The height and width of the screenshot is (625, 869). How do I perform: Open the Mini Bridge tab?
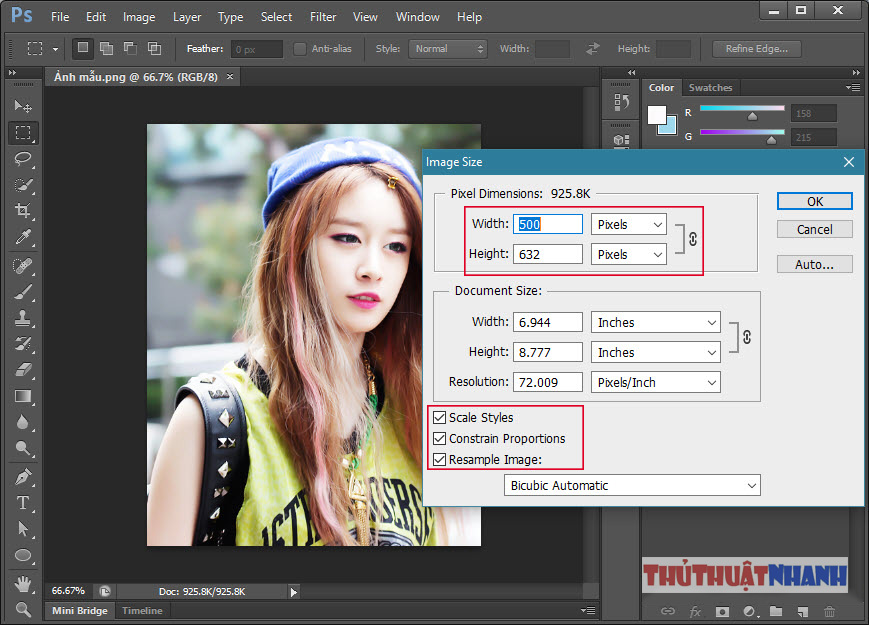(x=80, y=611)
